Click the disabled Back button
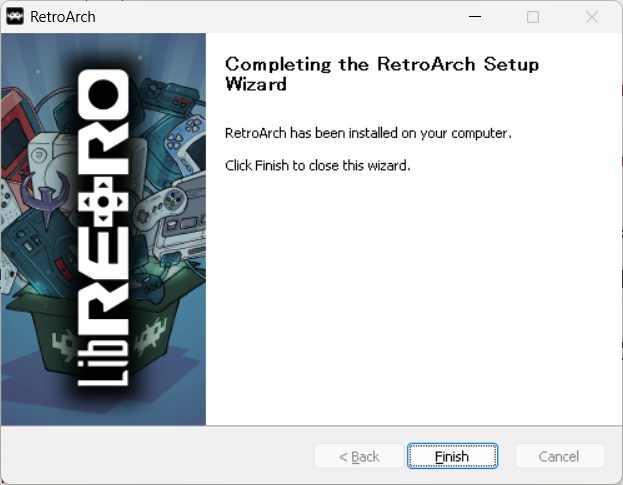This screenshot has width=623, height=485. tap(359, 456)
